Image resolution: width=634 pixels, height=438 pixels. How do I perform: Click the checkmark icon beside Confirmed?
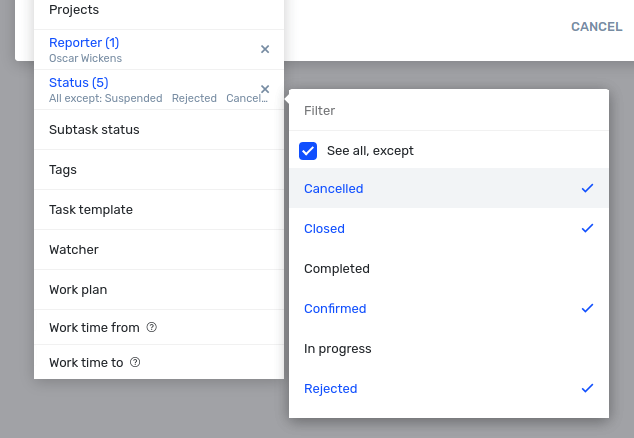tap(587, 308)
